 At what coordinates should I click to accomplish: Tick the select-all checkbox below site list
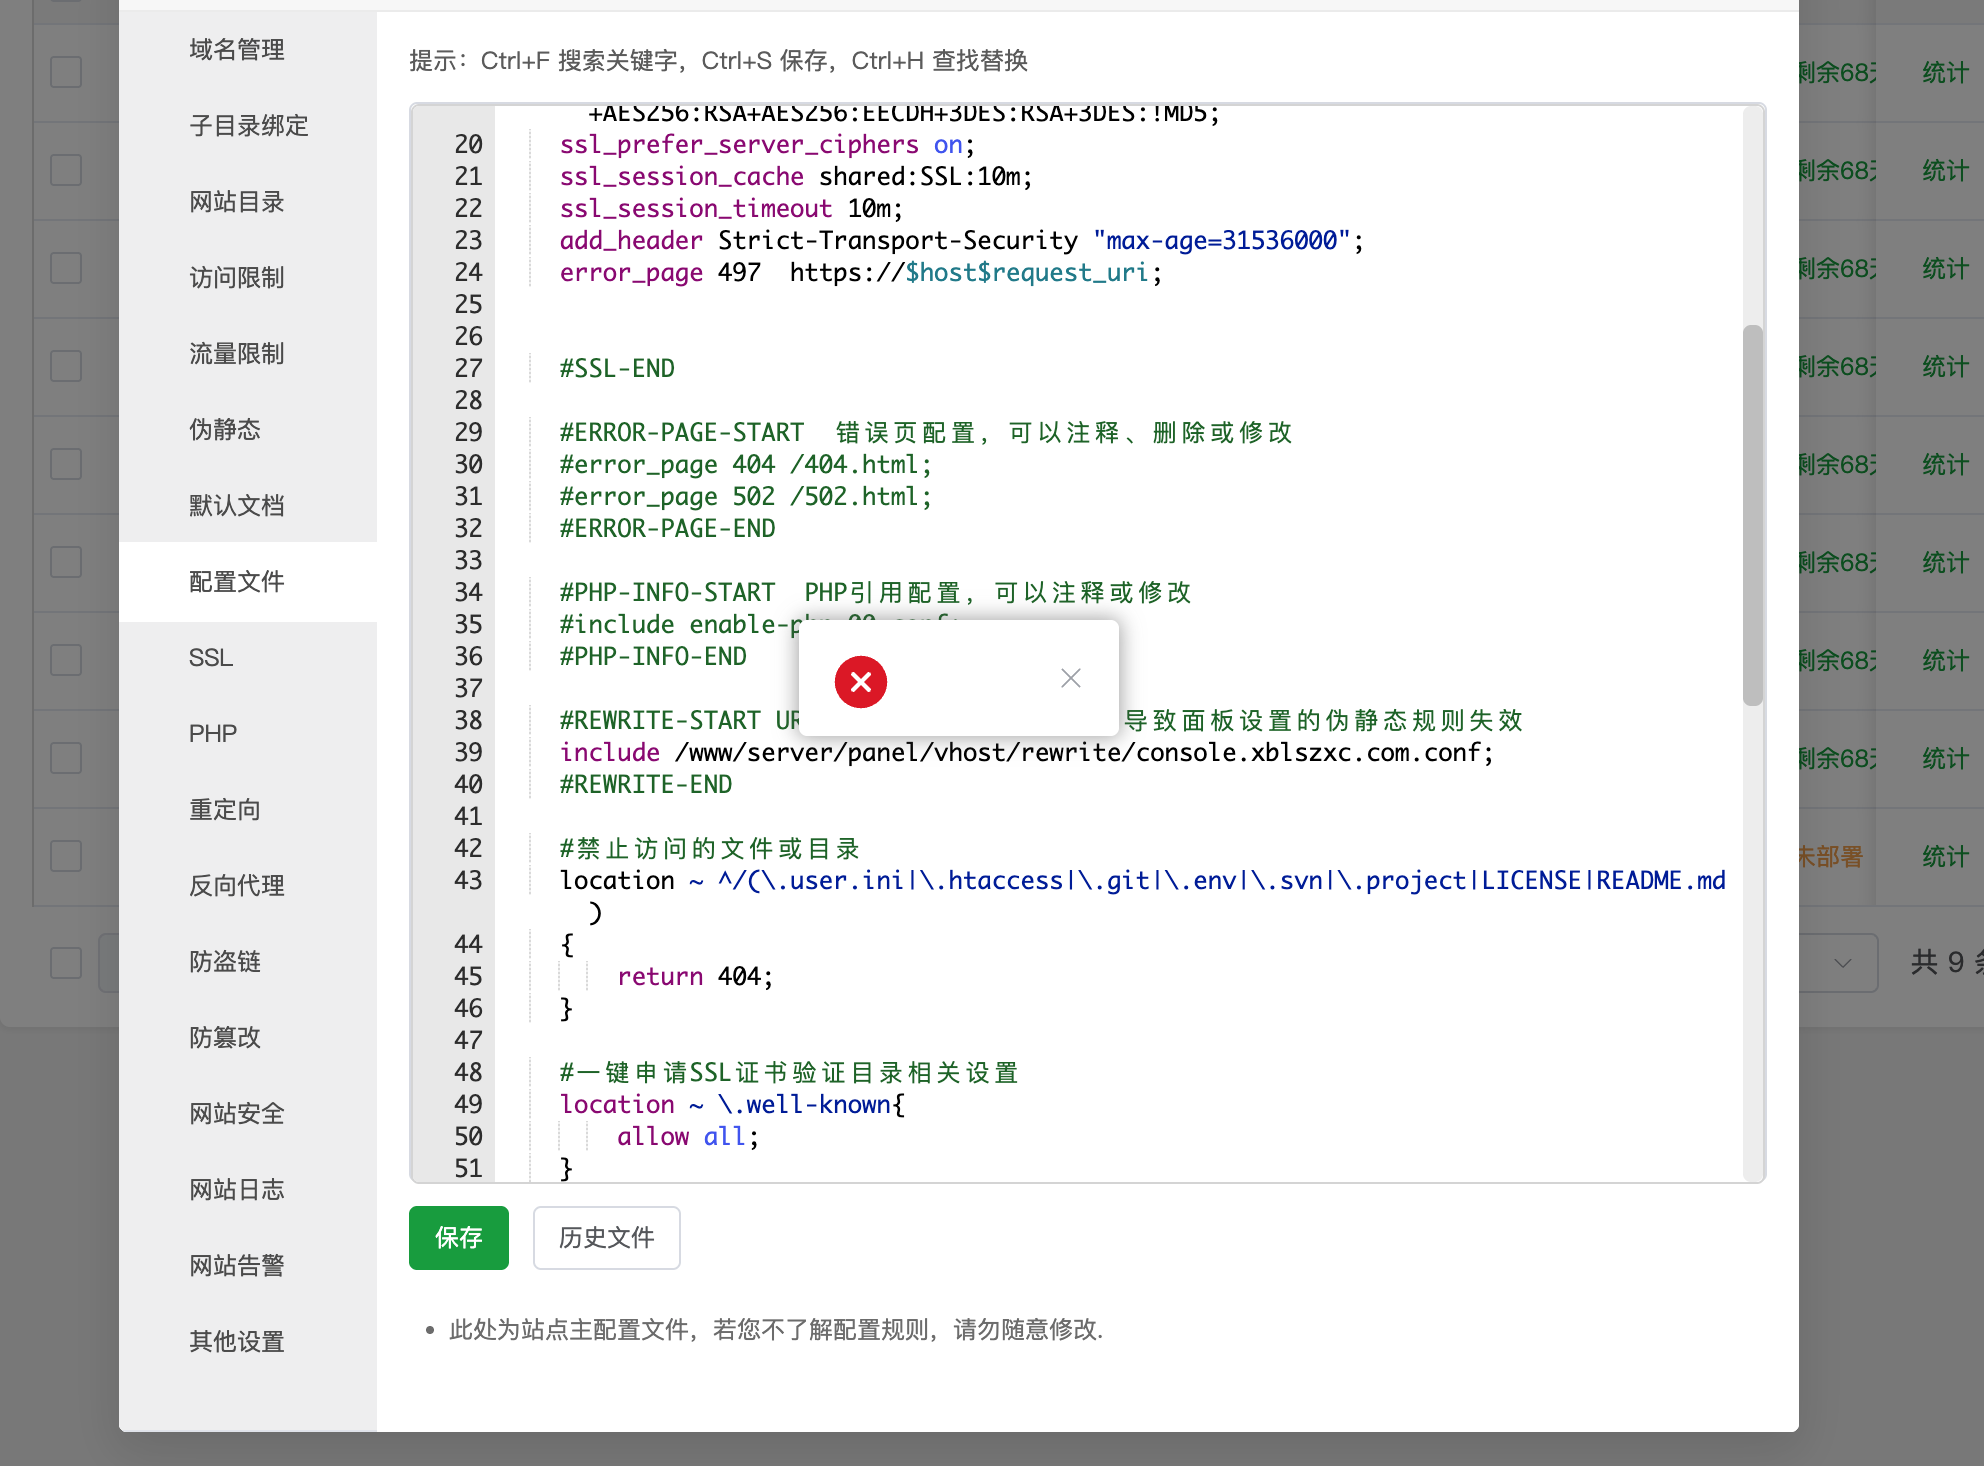[66, 963]
